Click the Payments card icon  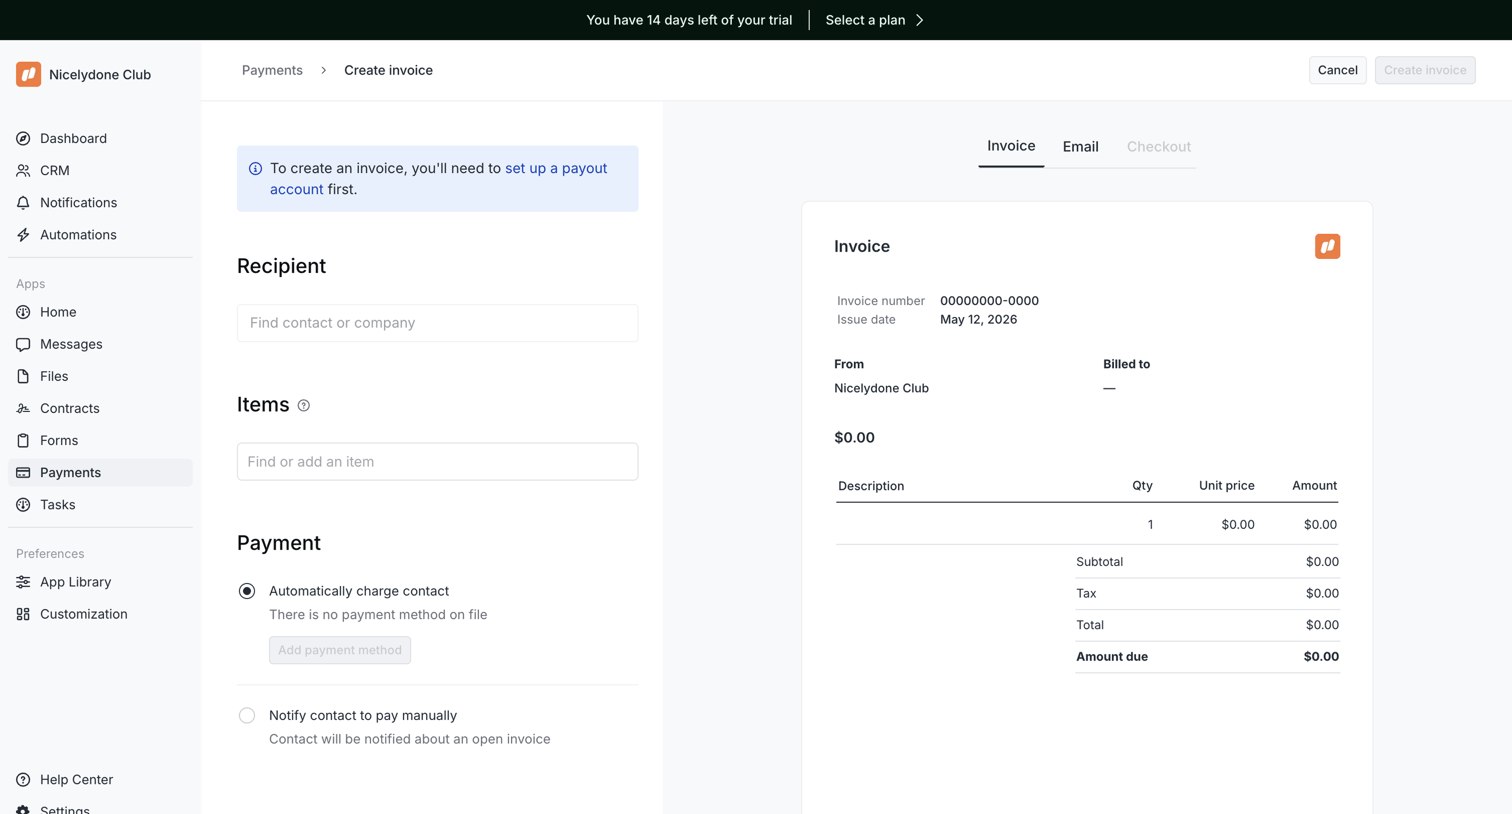23,472
